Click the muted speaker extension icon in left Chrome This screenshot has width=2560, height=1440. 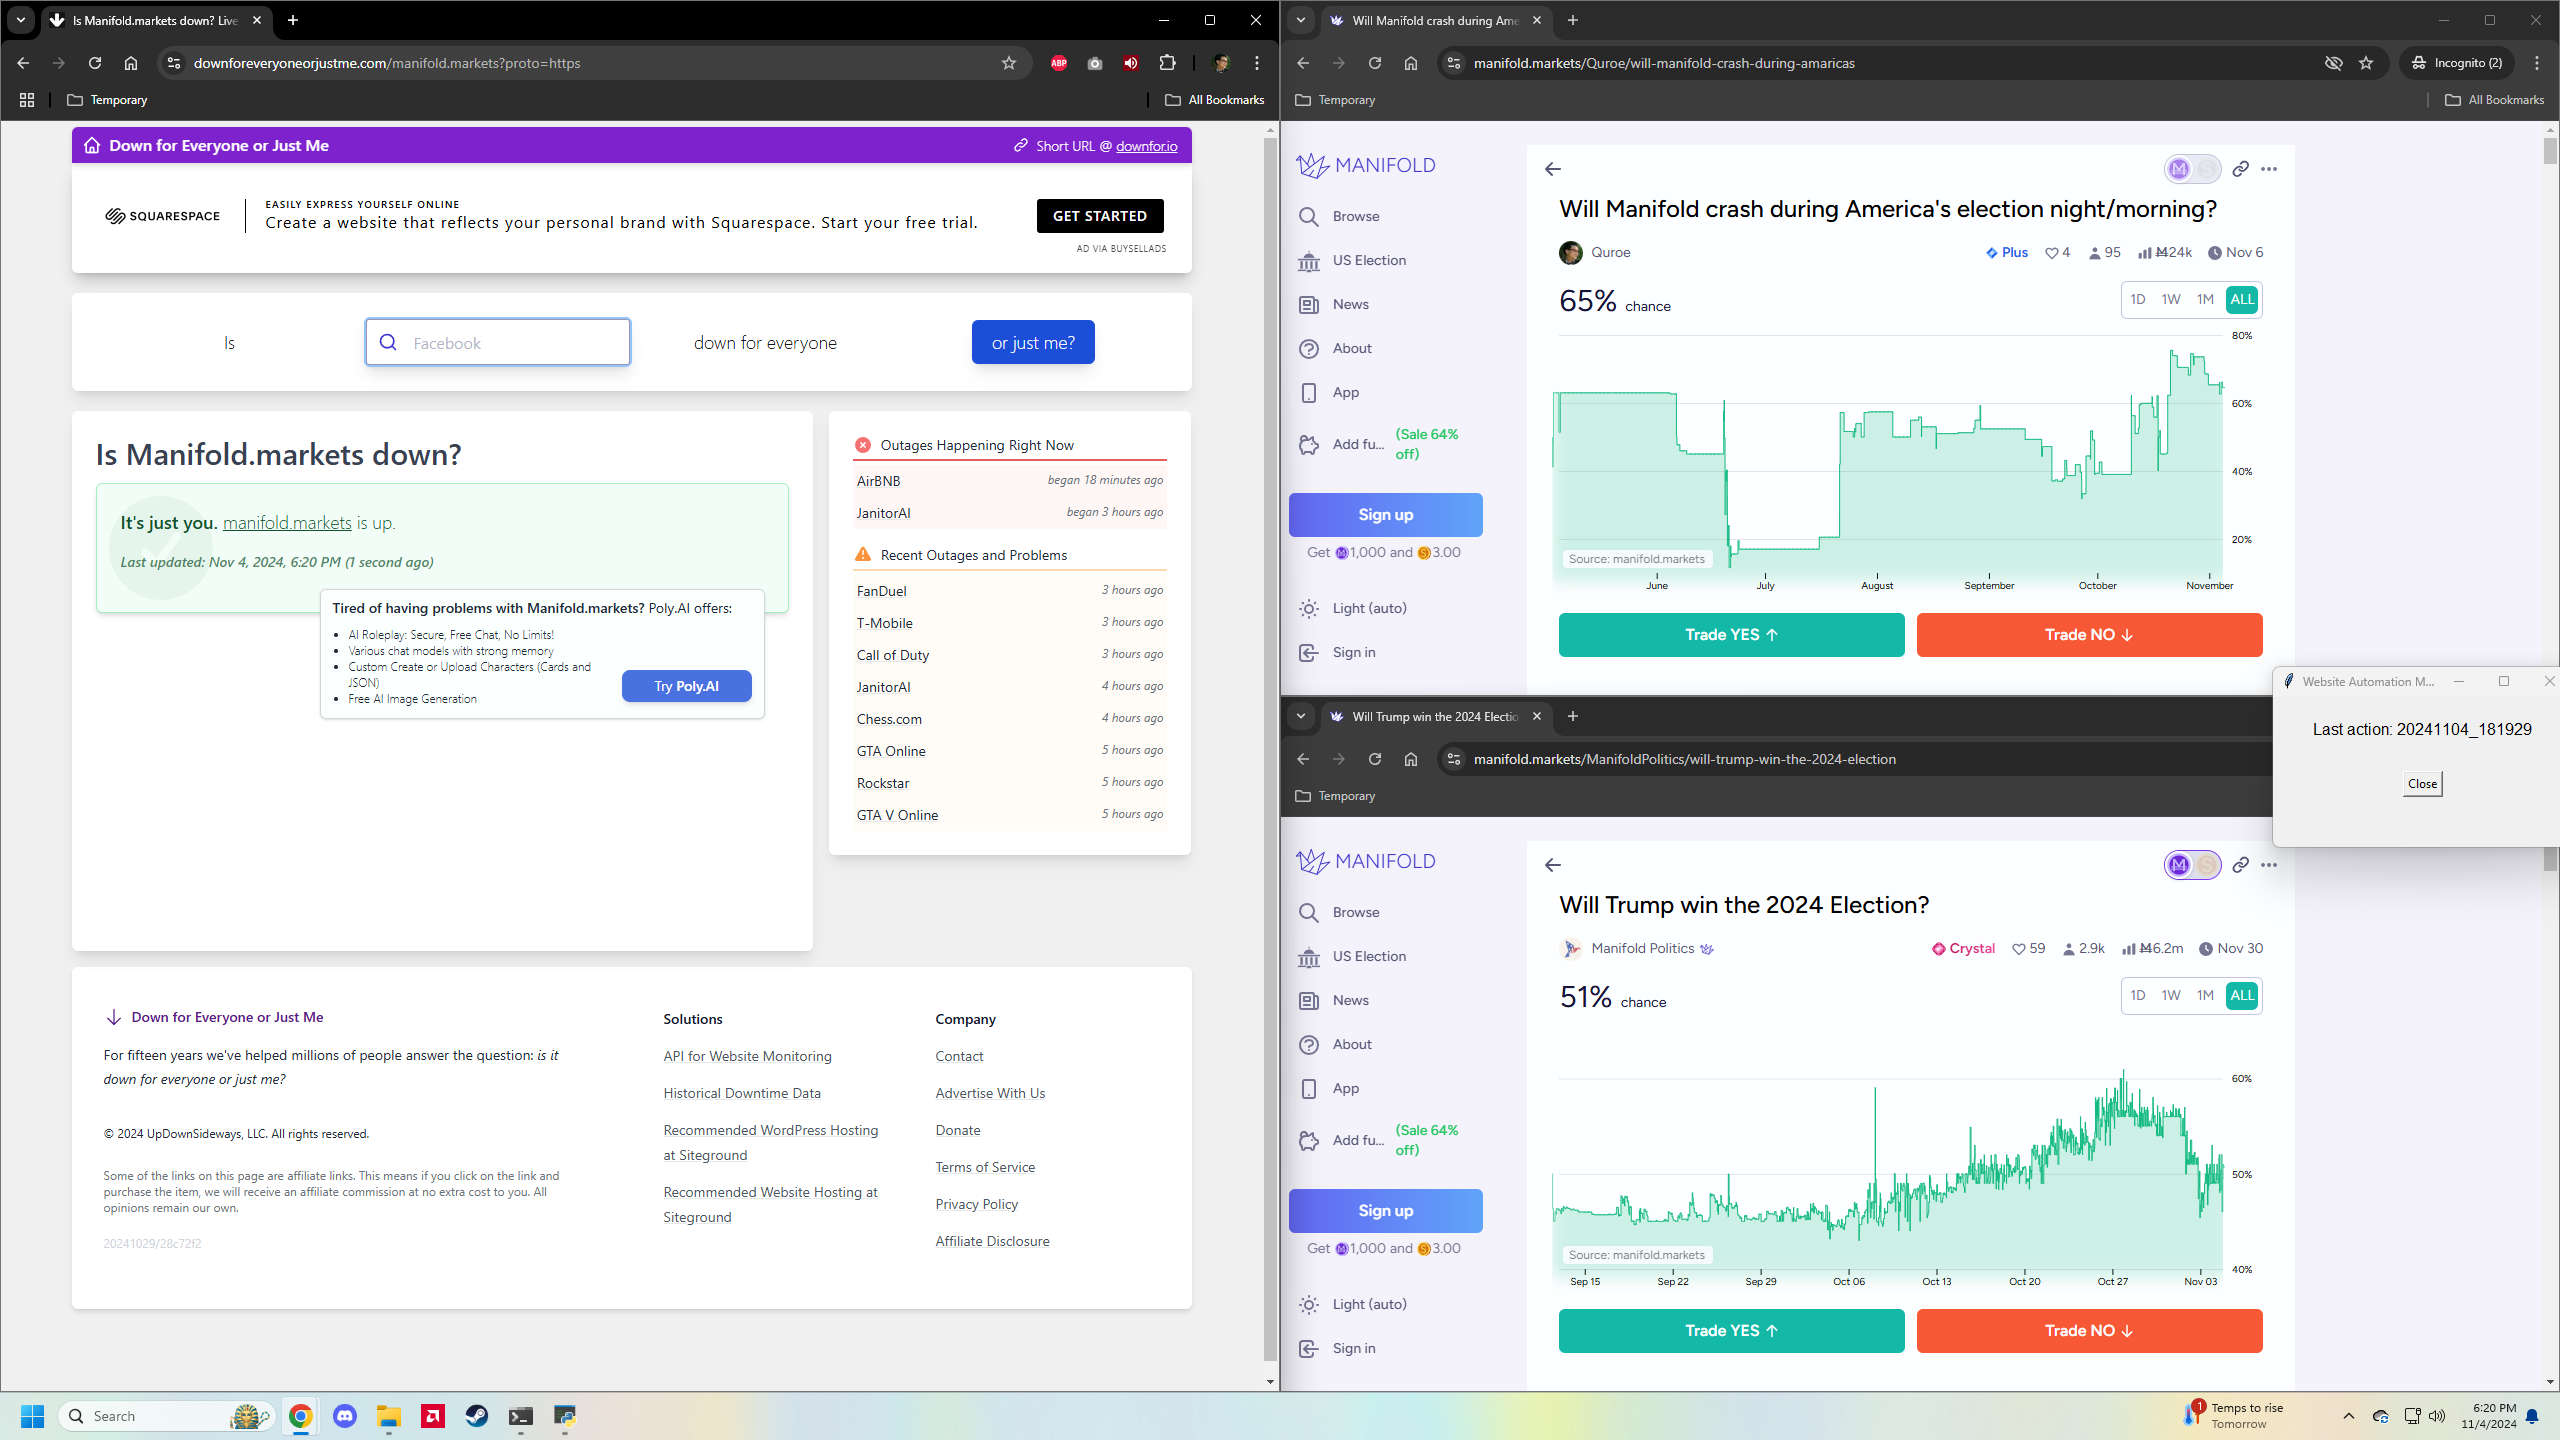tap(1131, 63)
